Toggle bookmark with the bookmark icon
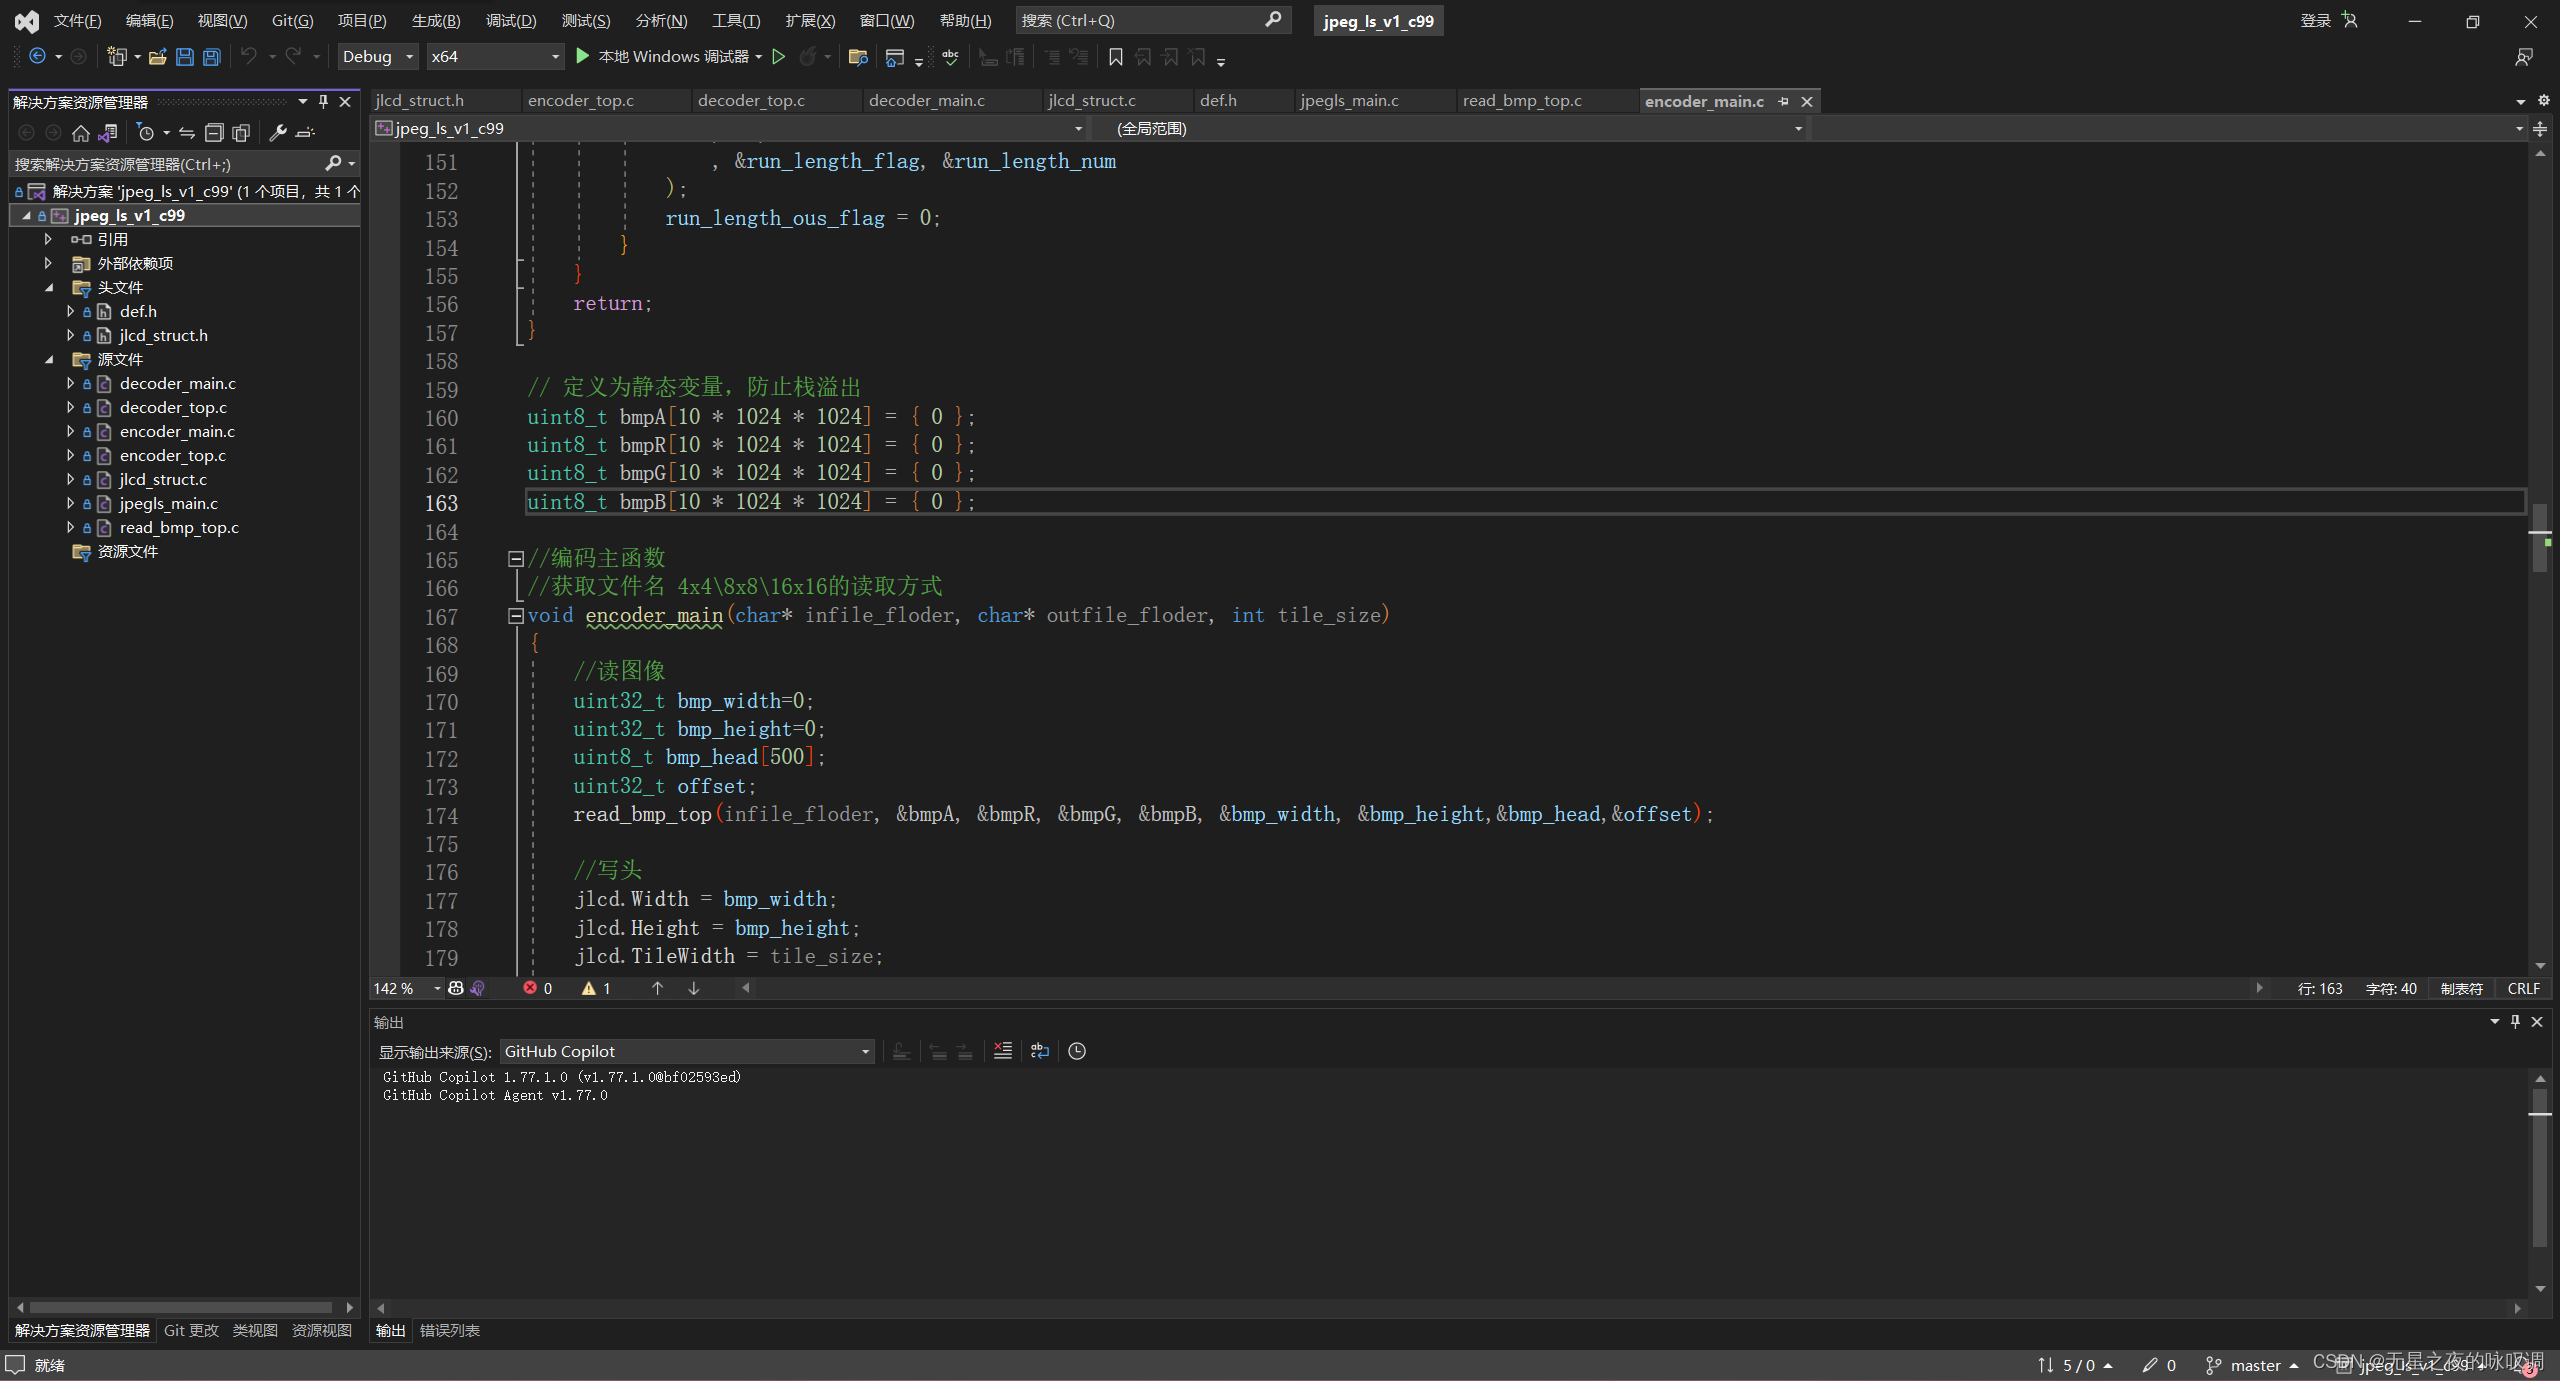Image resolution: width=2560 pixels, height=1381 pixels. (x=1116, y=57)
